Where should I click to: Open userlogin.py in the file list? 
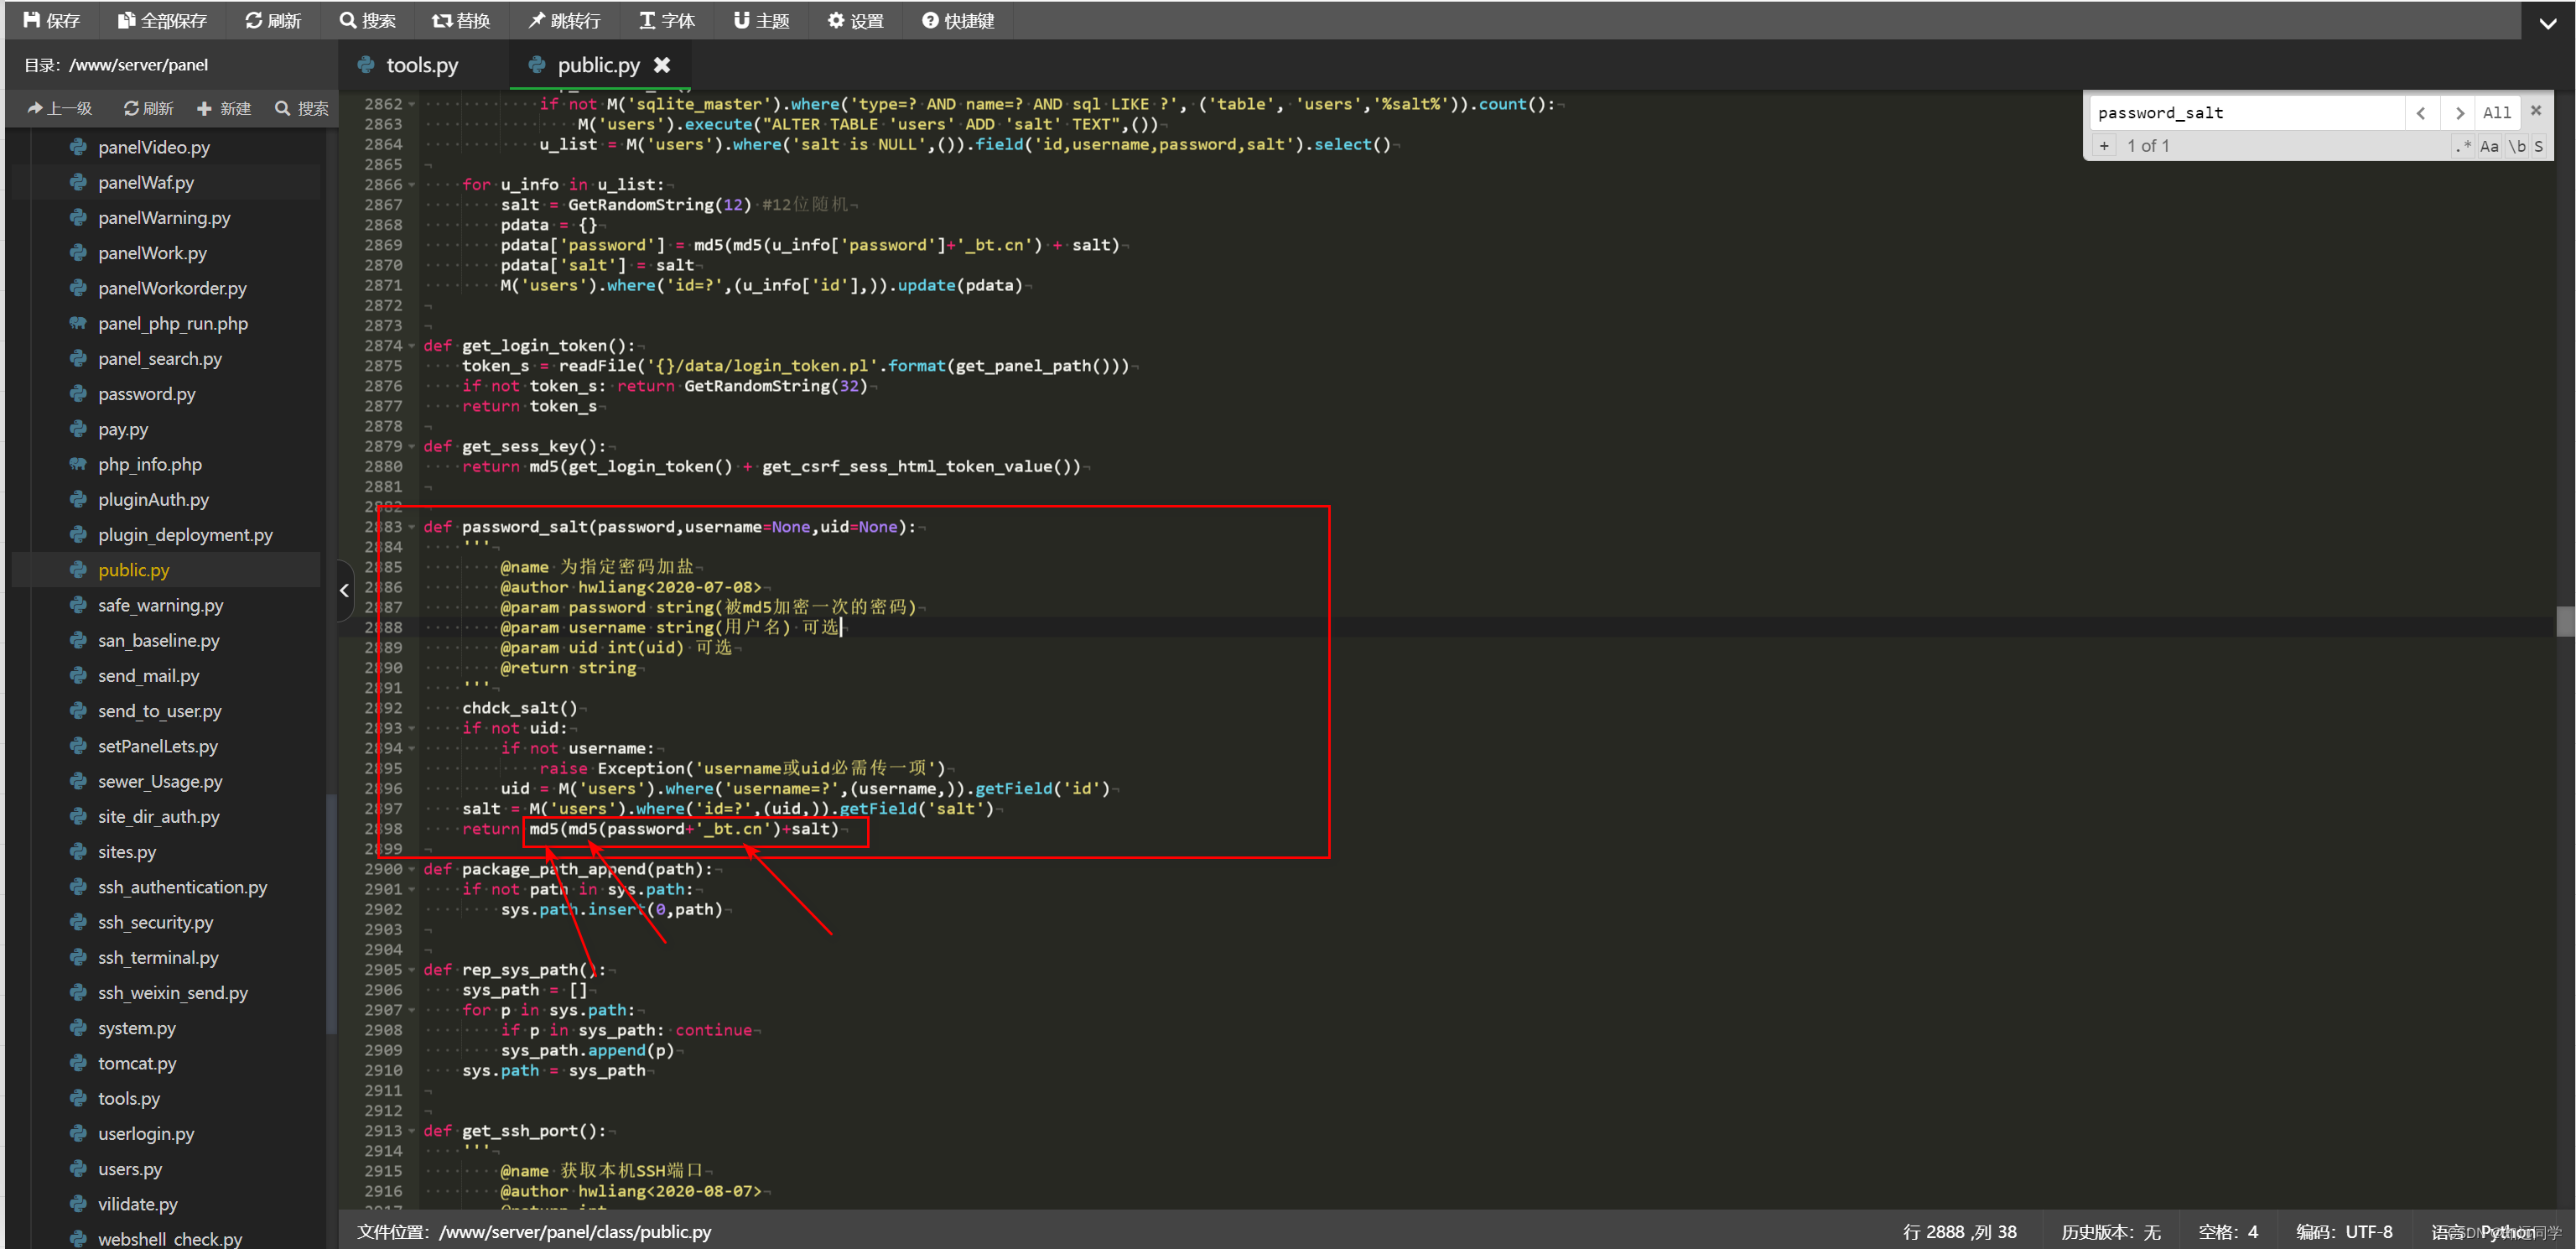click(146, 1133)
